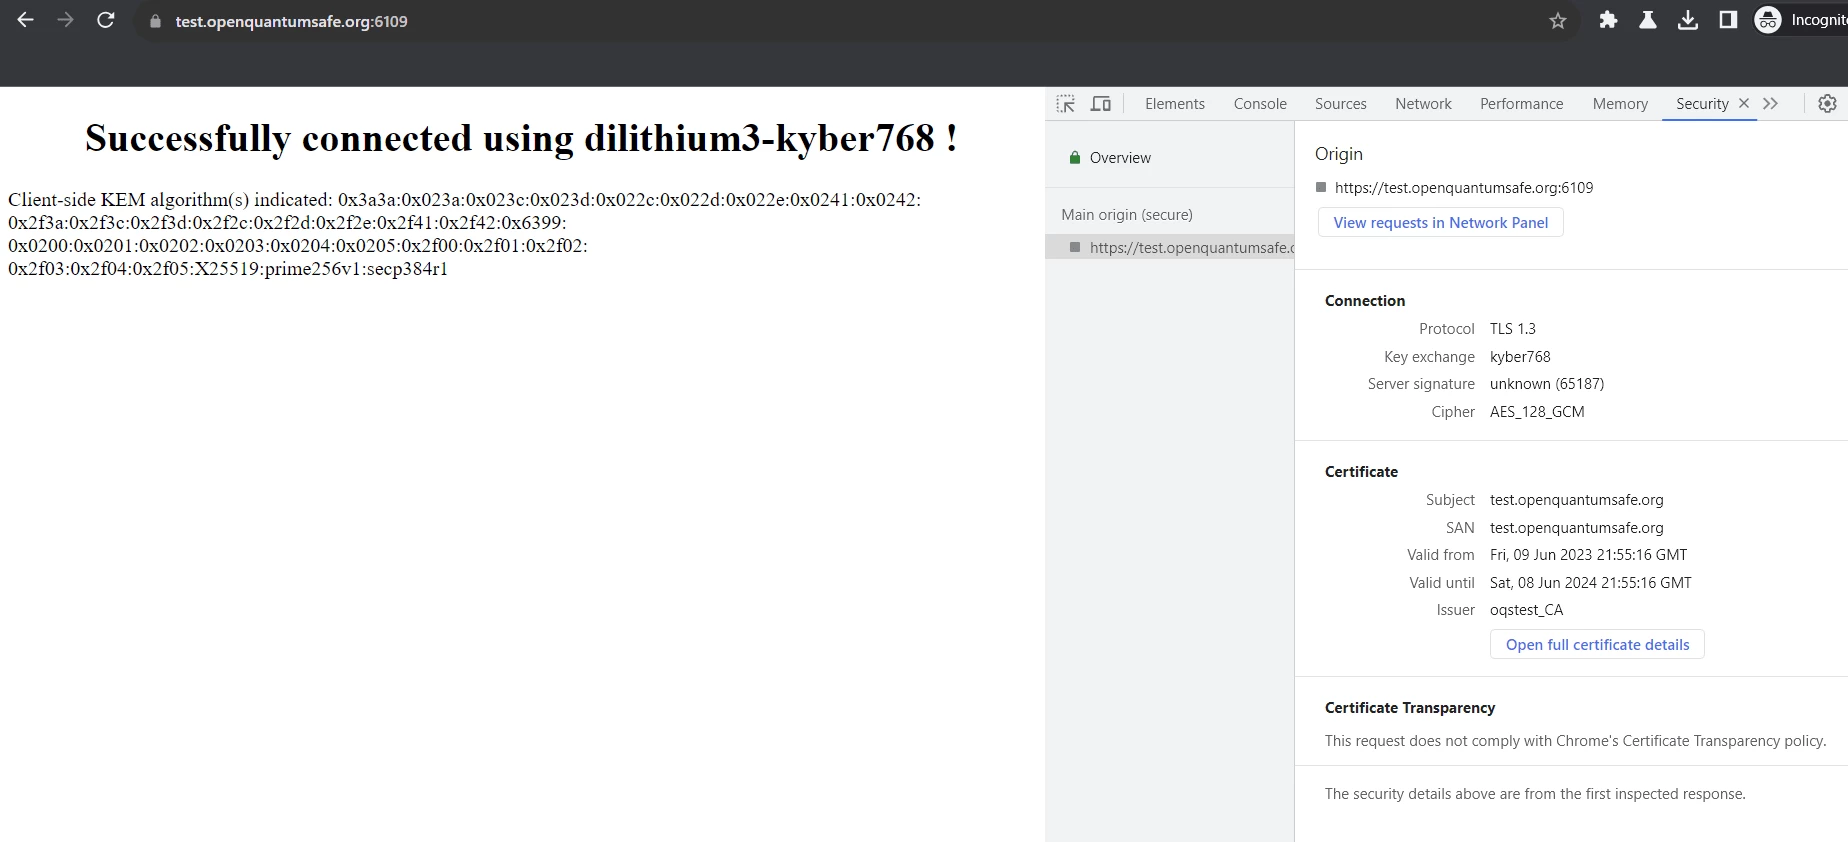Click the Certificate Subject value
Viewport: 1848px width, 842px height.
[1576, 500]
